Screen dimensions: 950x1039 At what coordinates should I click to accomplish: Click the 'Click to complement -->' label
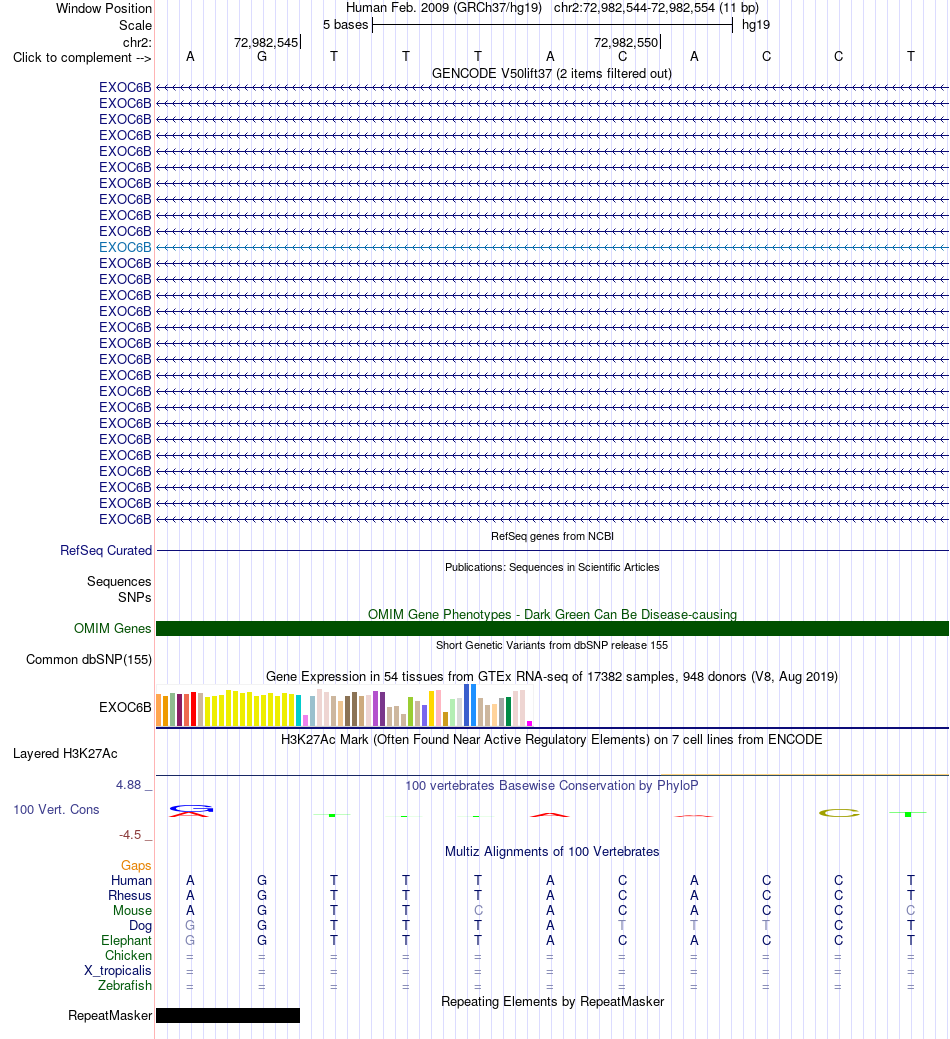[x=82, y=58]
